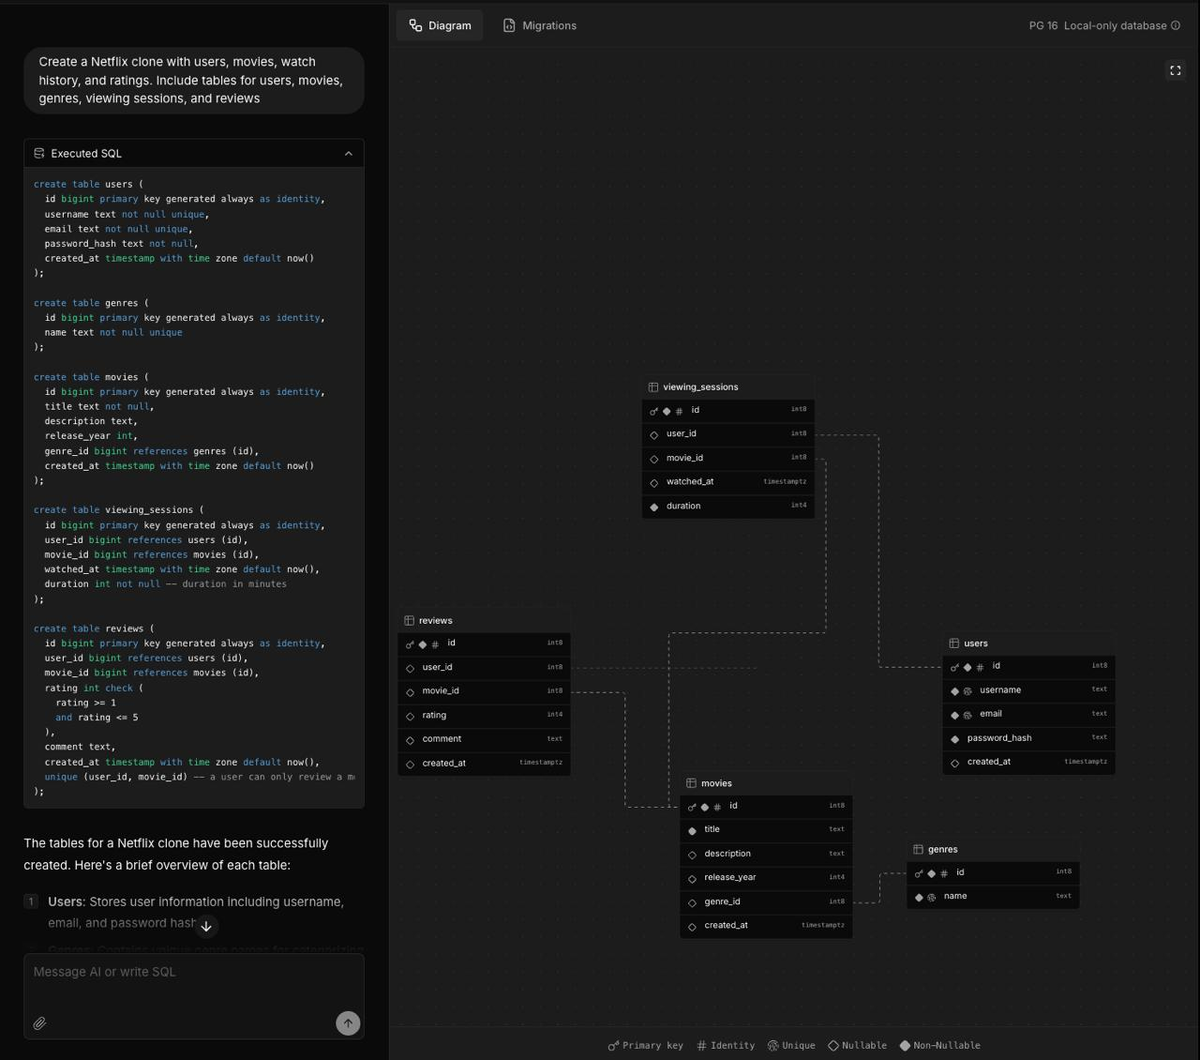The image size is (1200, 1060).
Task: Select the release_year column in movies
Action: pos(767,878)
